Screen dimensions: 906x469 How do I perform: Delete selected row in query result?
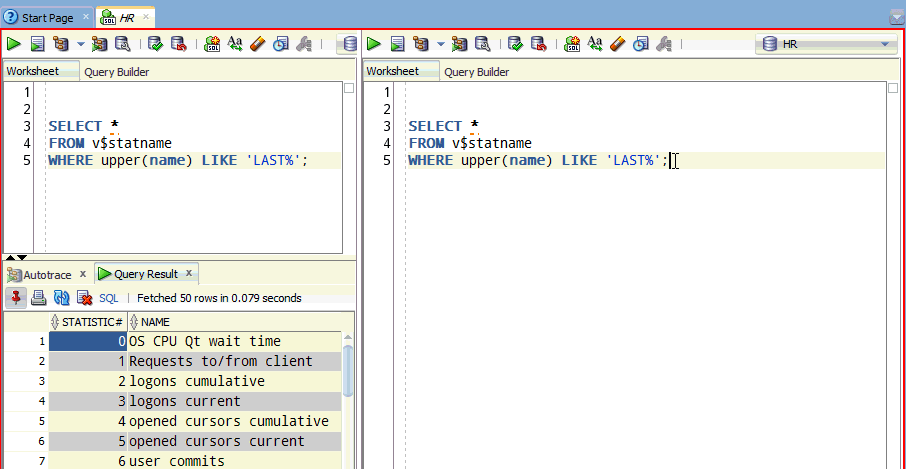pyautogui.click(x=85, y=298)
